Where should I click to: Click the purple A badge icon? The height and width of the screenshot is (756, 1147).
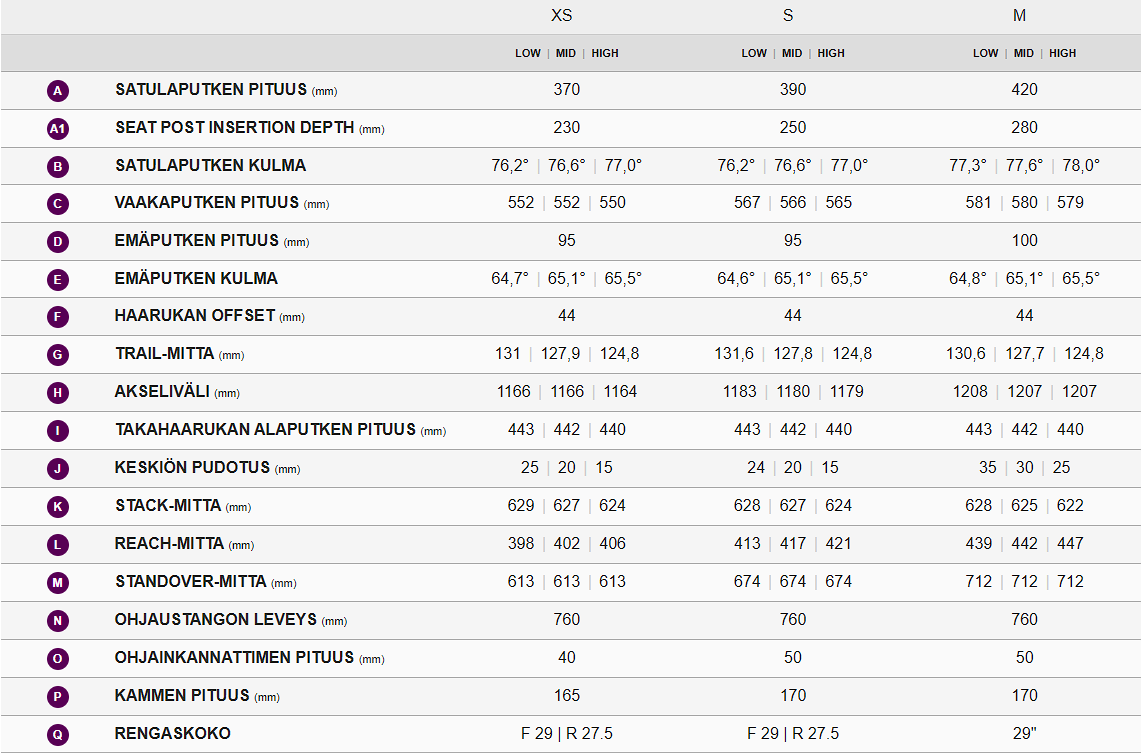pos(58,91)
